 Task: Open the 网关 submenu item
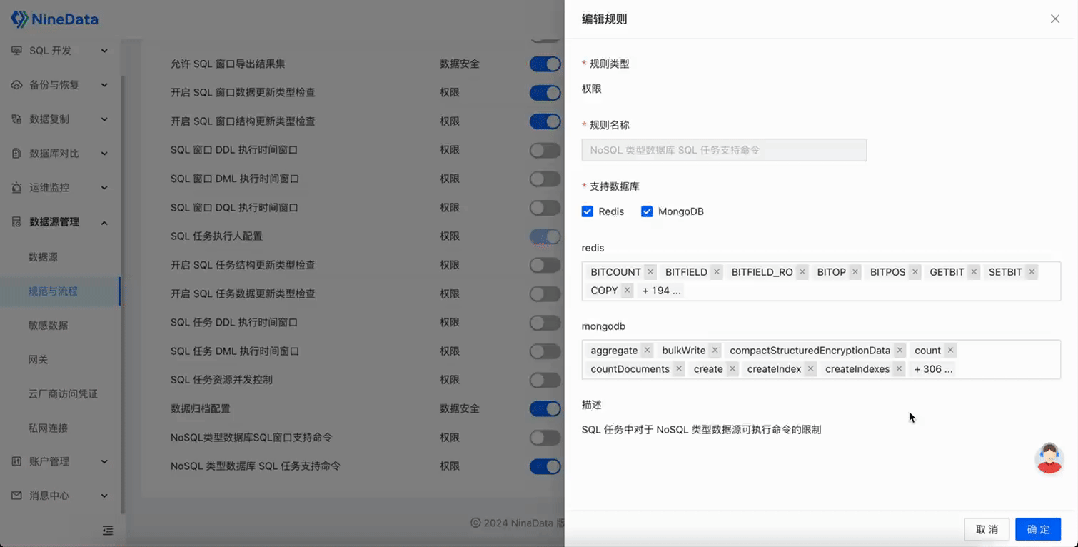[38, 359]
